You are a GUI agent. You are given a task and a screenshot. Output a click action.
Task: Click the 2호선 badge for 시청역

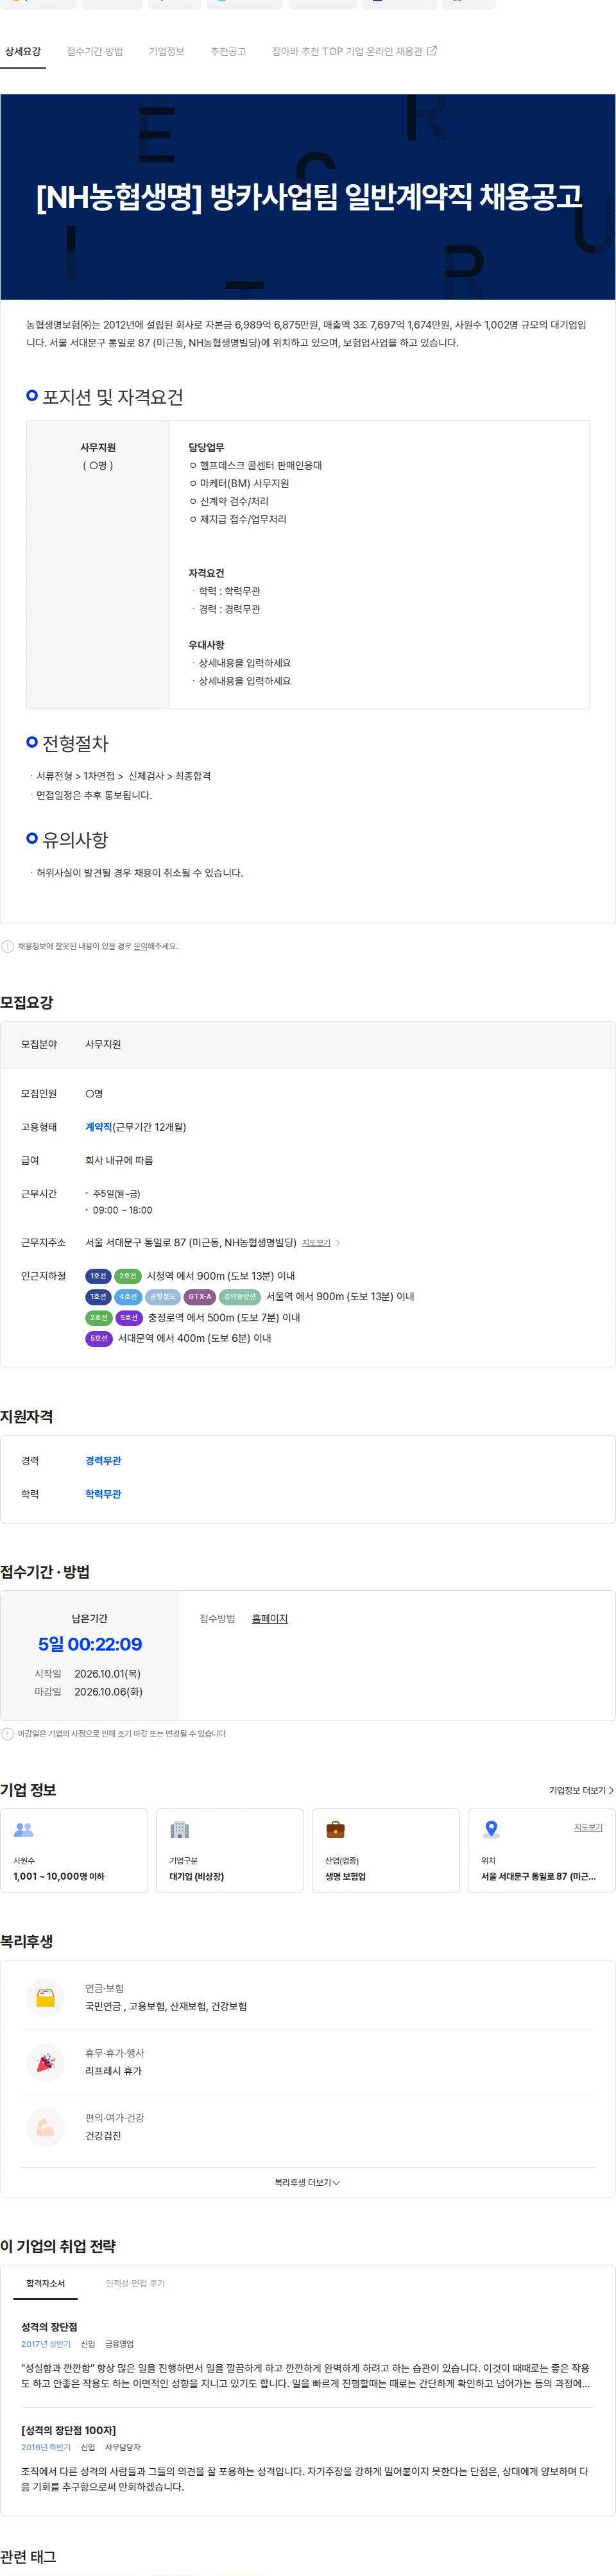(x=127, y=1276)
